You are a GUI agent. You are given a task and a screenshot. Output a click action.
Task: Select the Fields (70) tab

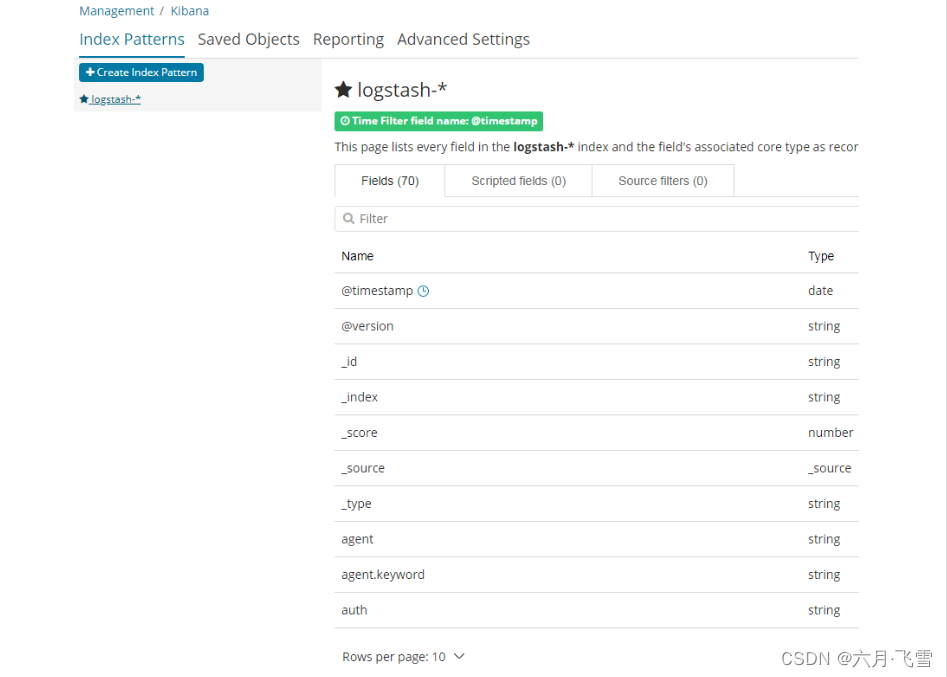click(x=390, y=181)
